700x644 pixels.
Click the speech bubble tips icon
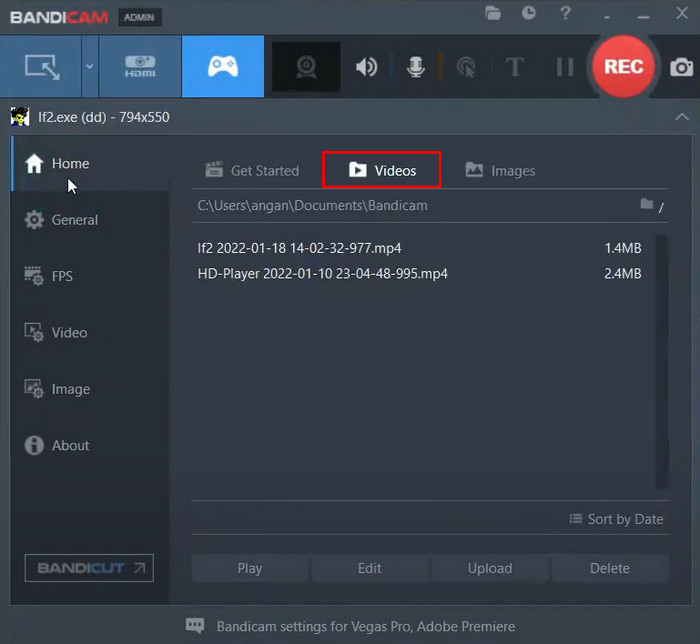coord(195,625)
